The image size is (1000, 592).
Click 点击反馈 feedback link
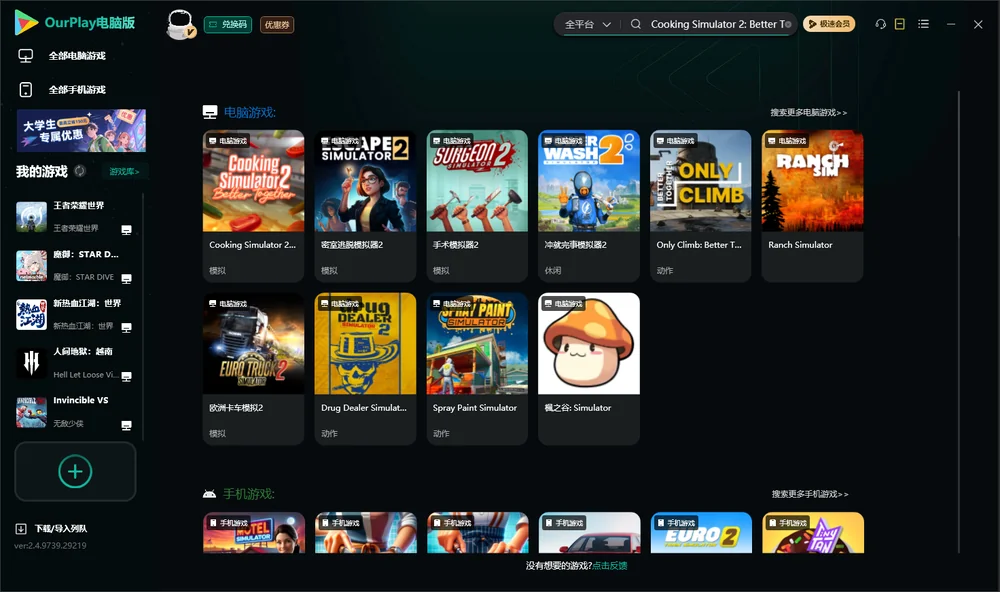coord(610,565)
